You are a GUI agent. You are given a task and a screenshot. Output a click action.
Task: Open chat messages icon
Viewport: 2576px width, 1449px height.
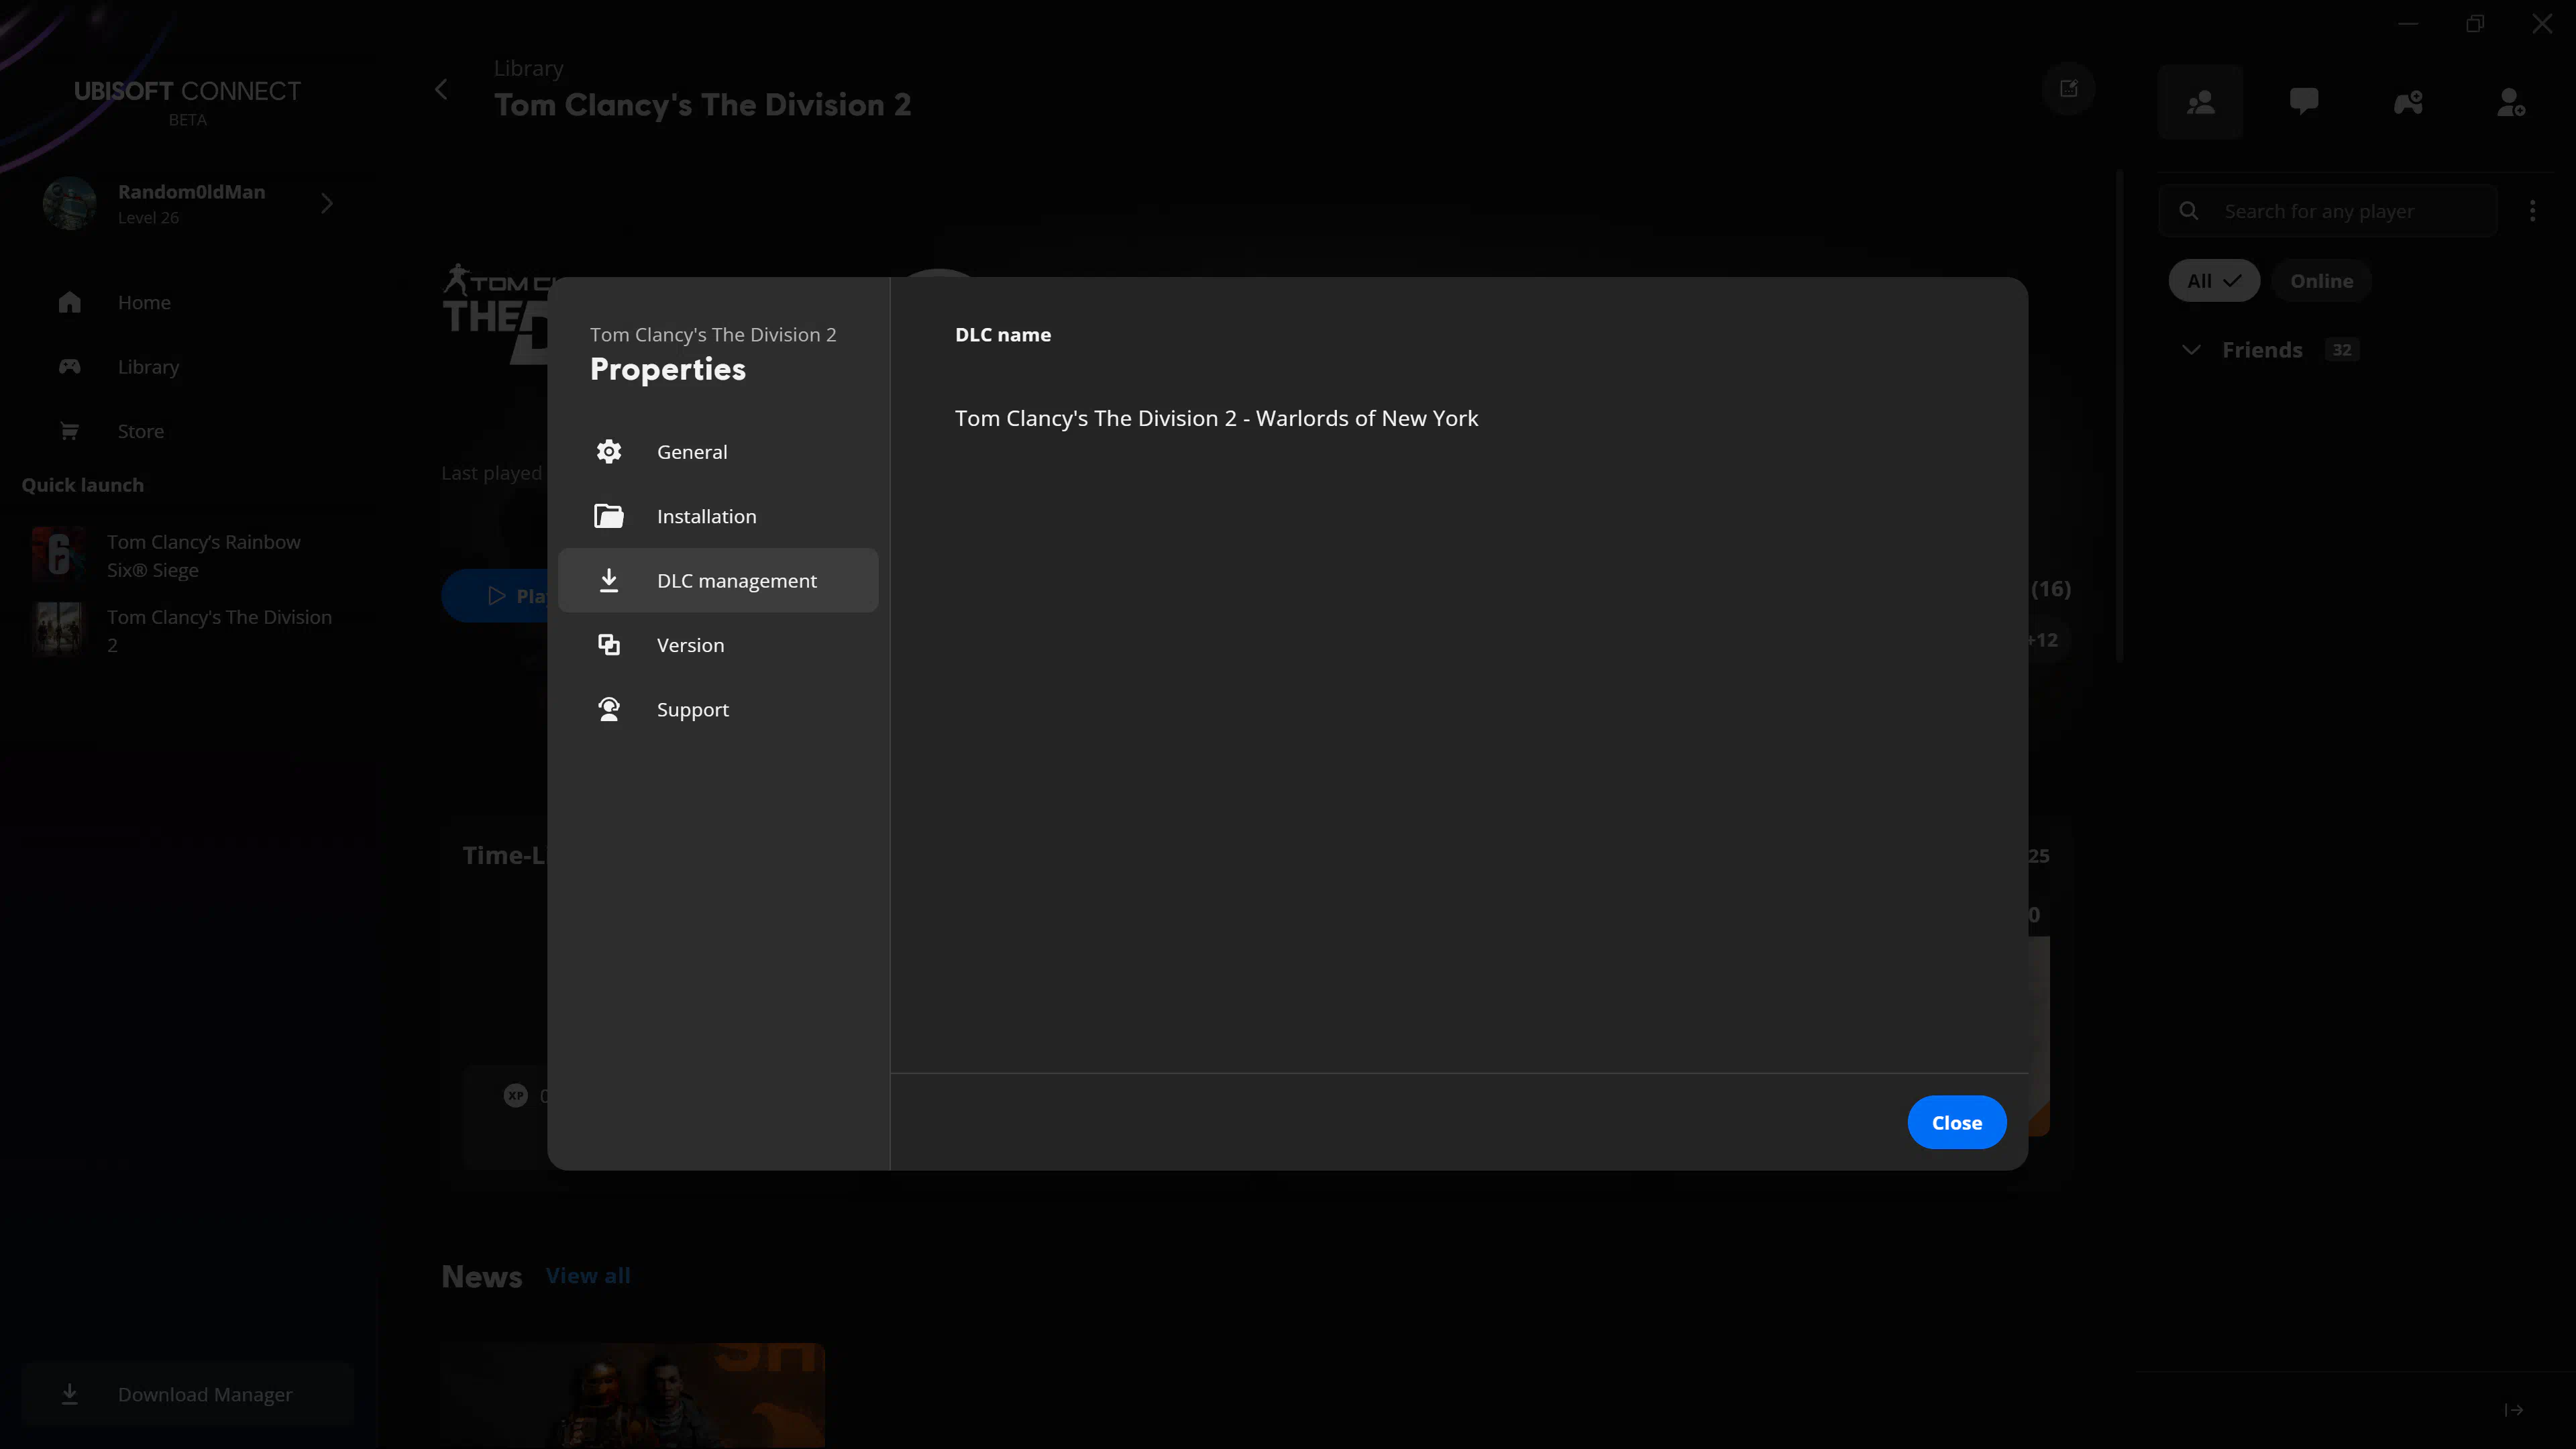pos(2304,102)
